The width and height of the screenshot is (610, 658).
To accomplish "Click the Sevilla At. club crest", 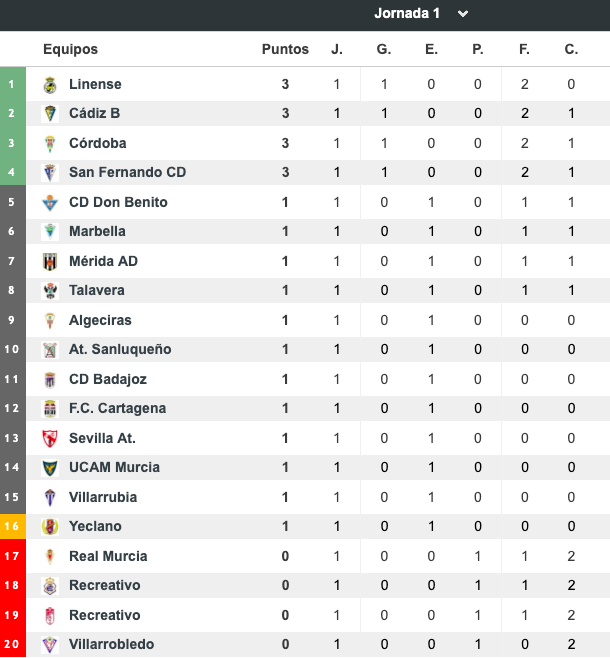I will 50,439.
